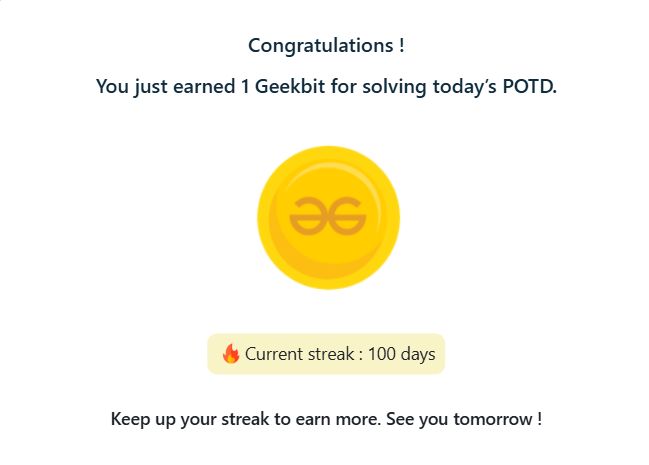
Task: Click the exclamation mark after Congratulations
Action: (401, 45)
